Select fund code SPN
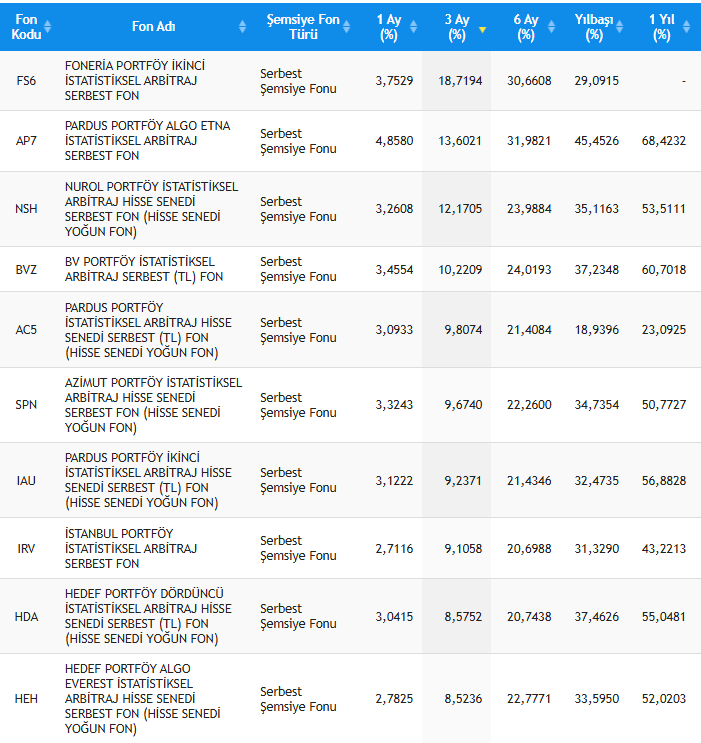 [x=26, y=405]
